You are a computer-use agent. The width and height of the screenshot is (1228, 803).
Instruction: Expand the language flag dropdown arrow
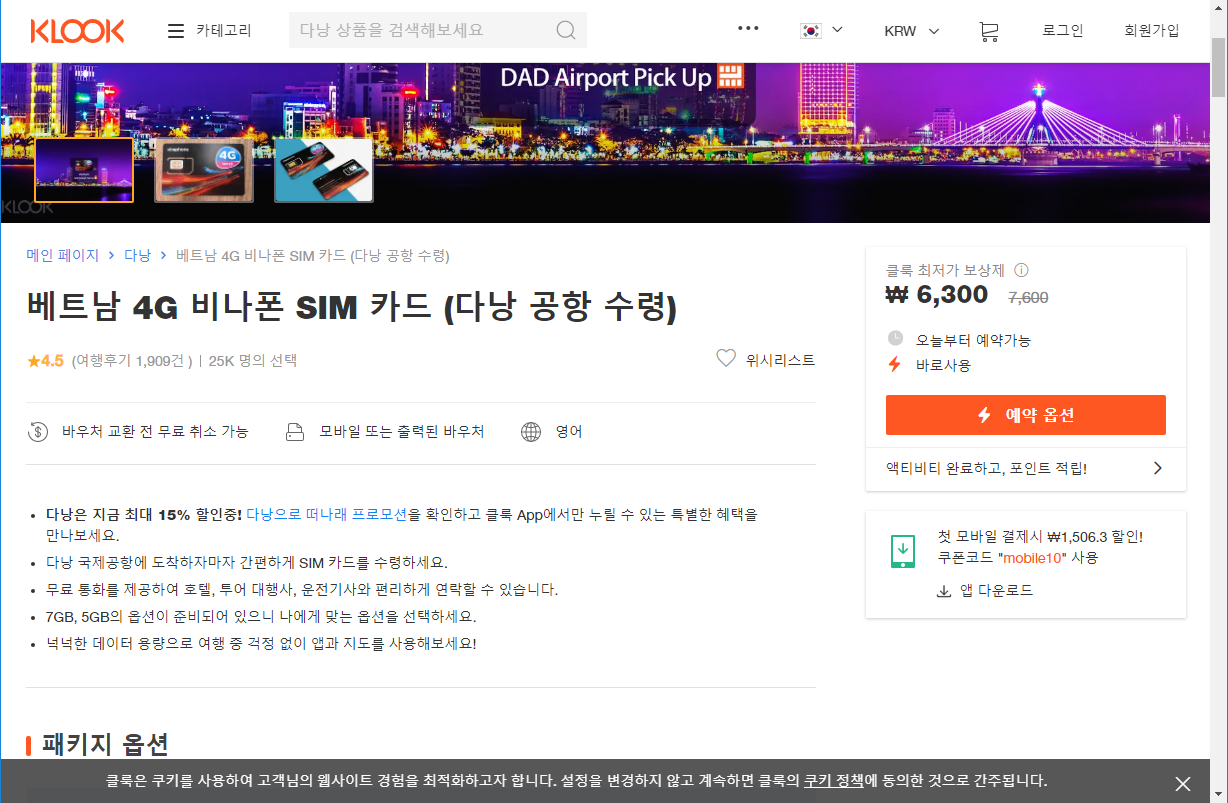837,30
